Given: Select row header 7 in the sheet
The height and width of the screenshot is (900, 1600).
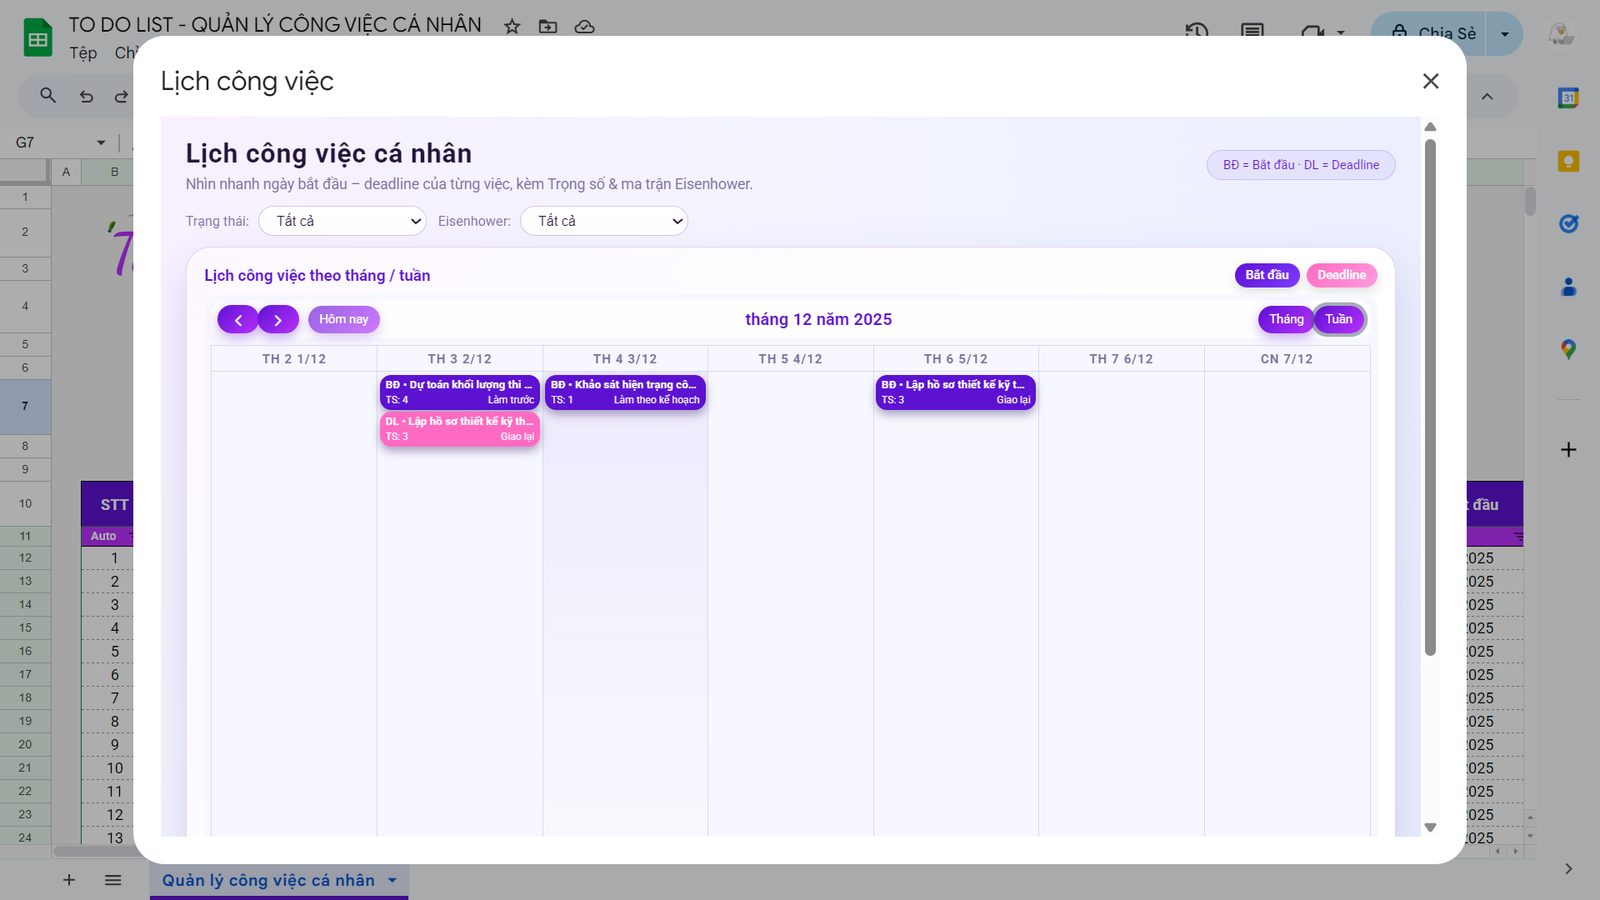Looking at the screenshot, I should pos(25,406).
